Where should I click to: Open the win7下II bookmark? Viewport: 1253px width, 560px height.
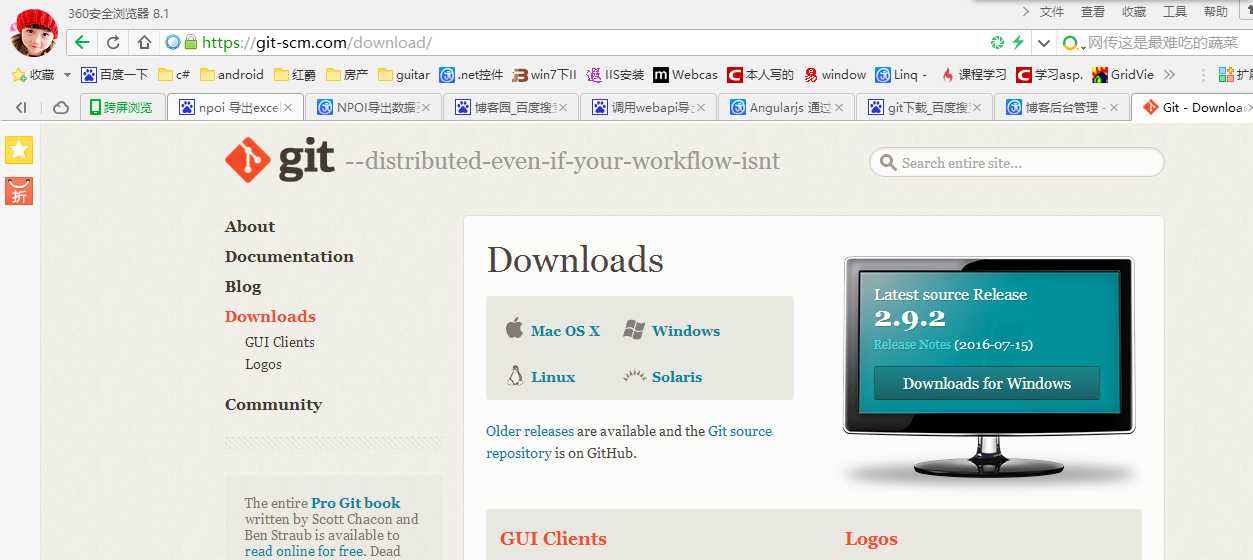point(545,74)
